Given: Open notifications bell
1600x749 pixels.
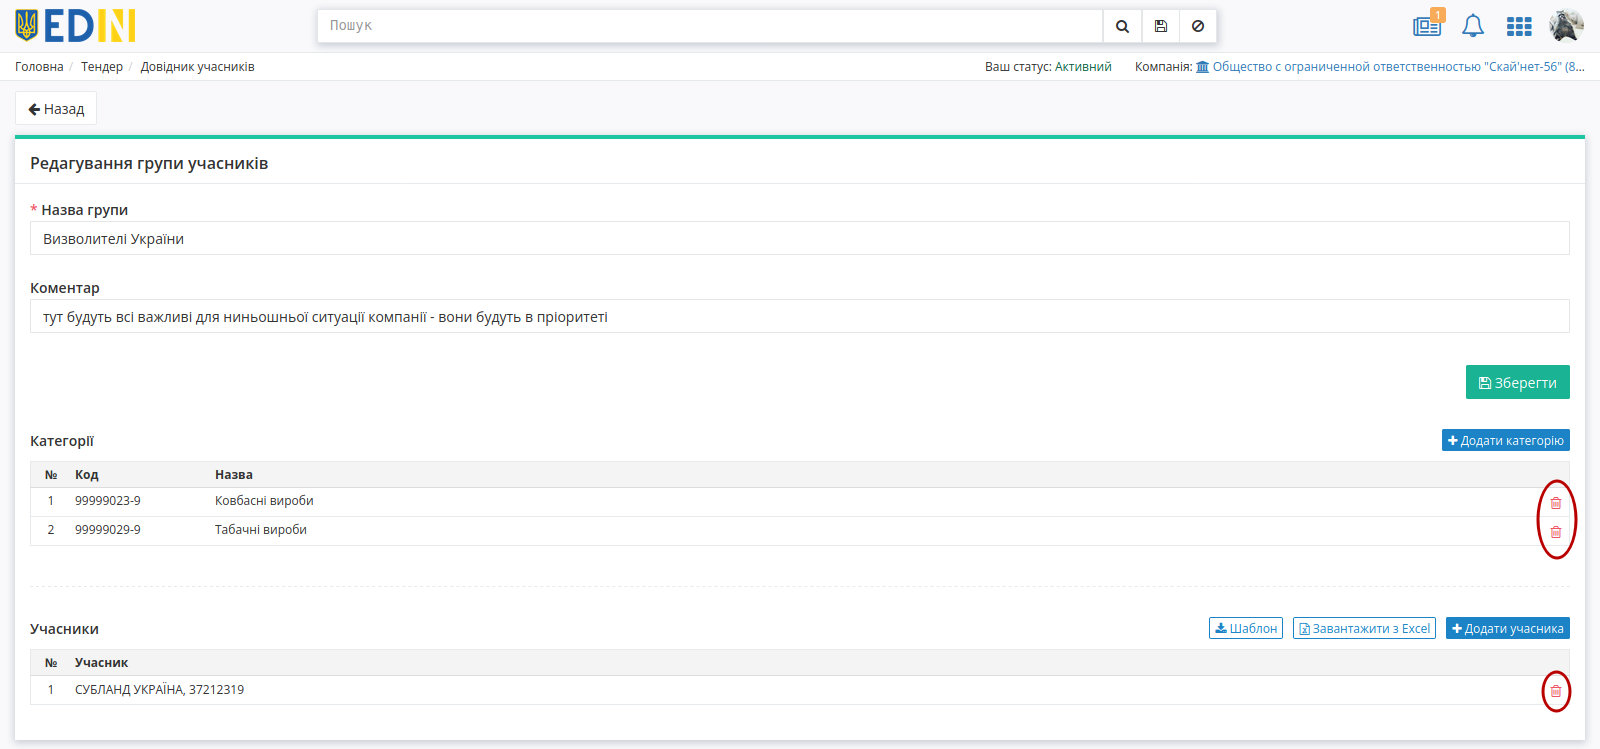Looking at the screenshot, I should click(x=1473, y=26).
